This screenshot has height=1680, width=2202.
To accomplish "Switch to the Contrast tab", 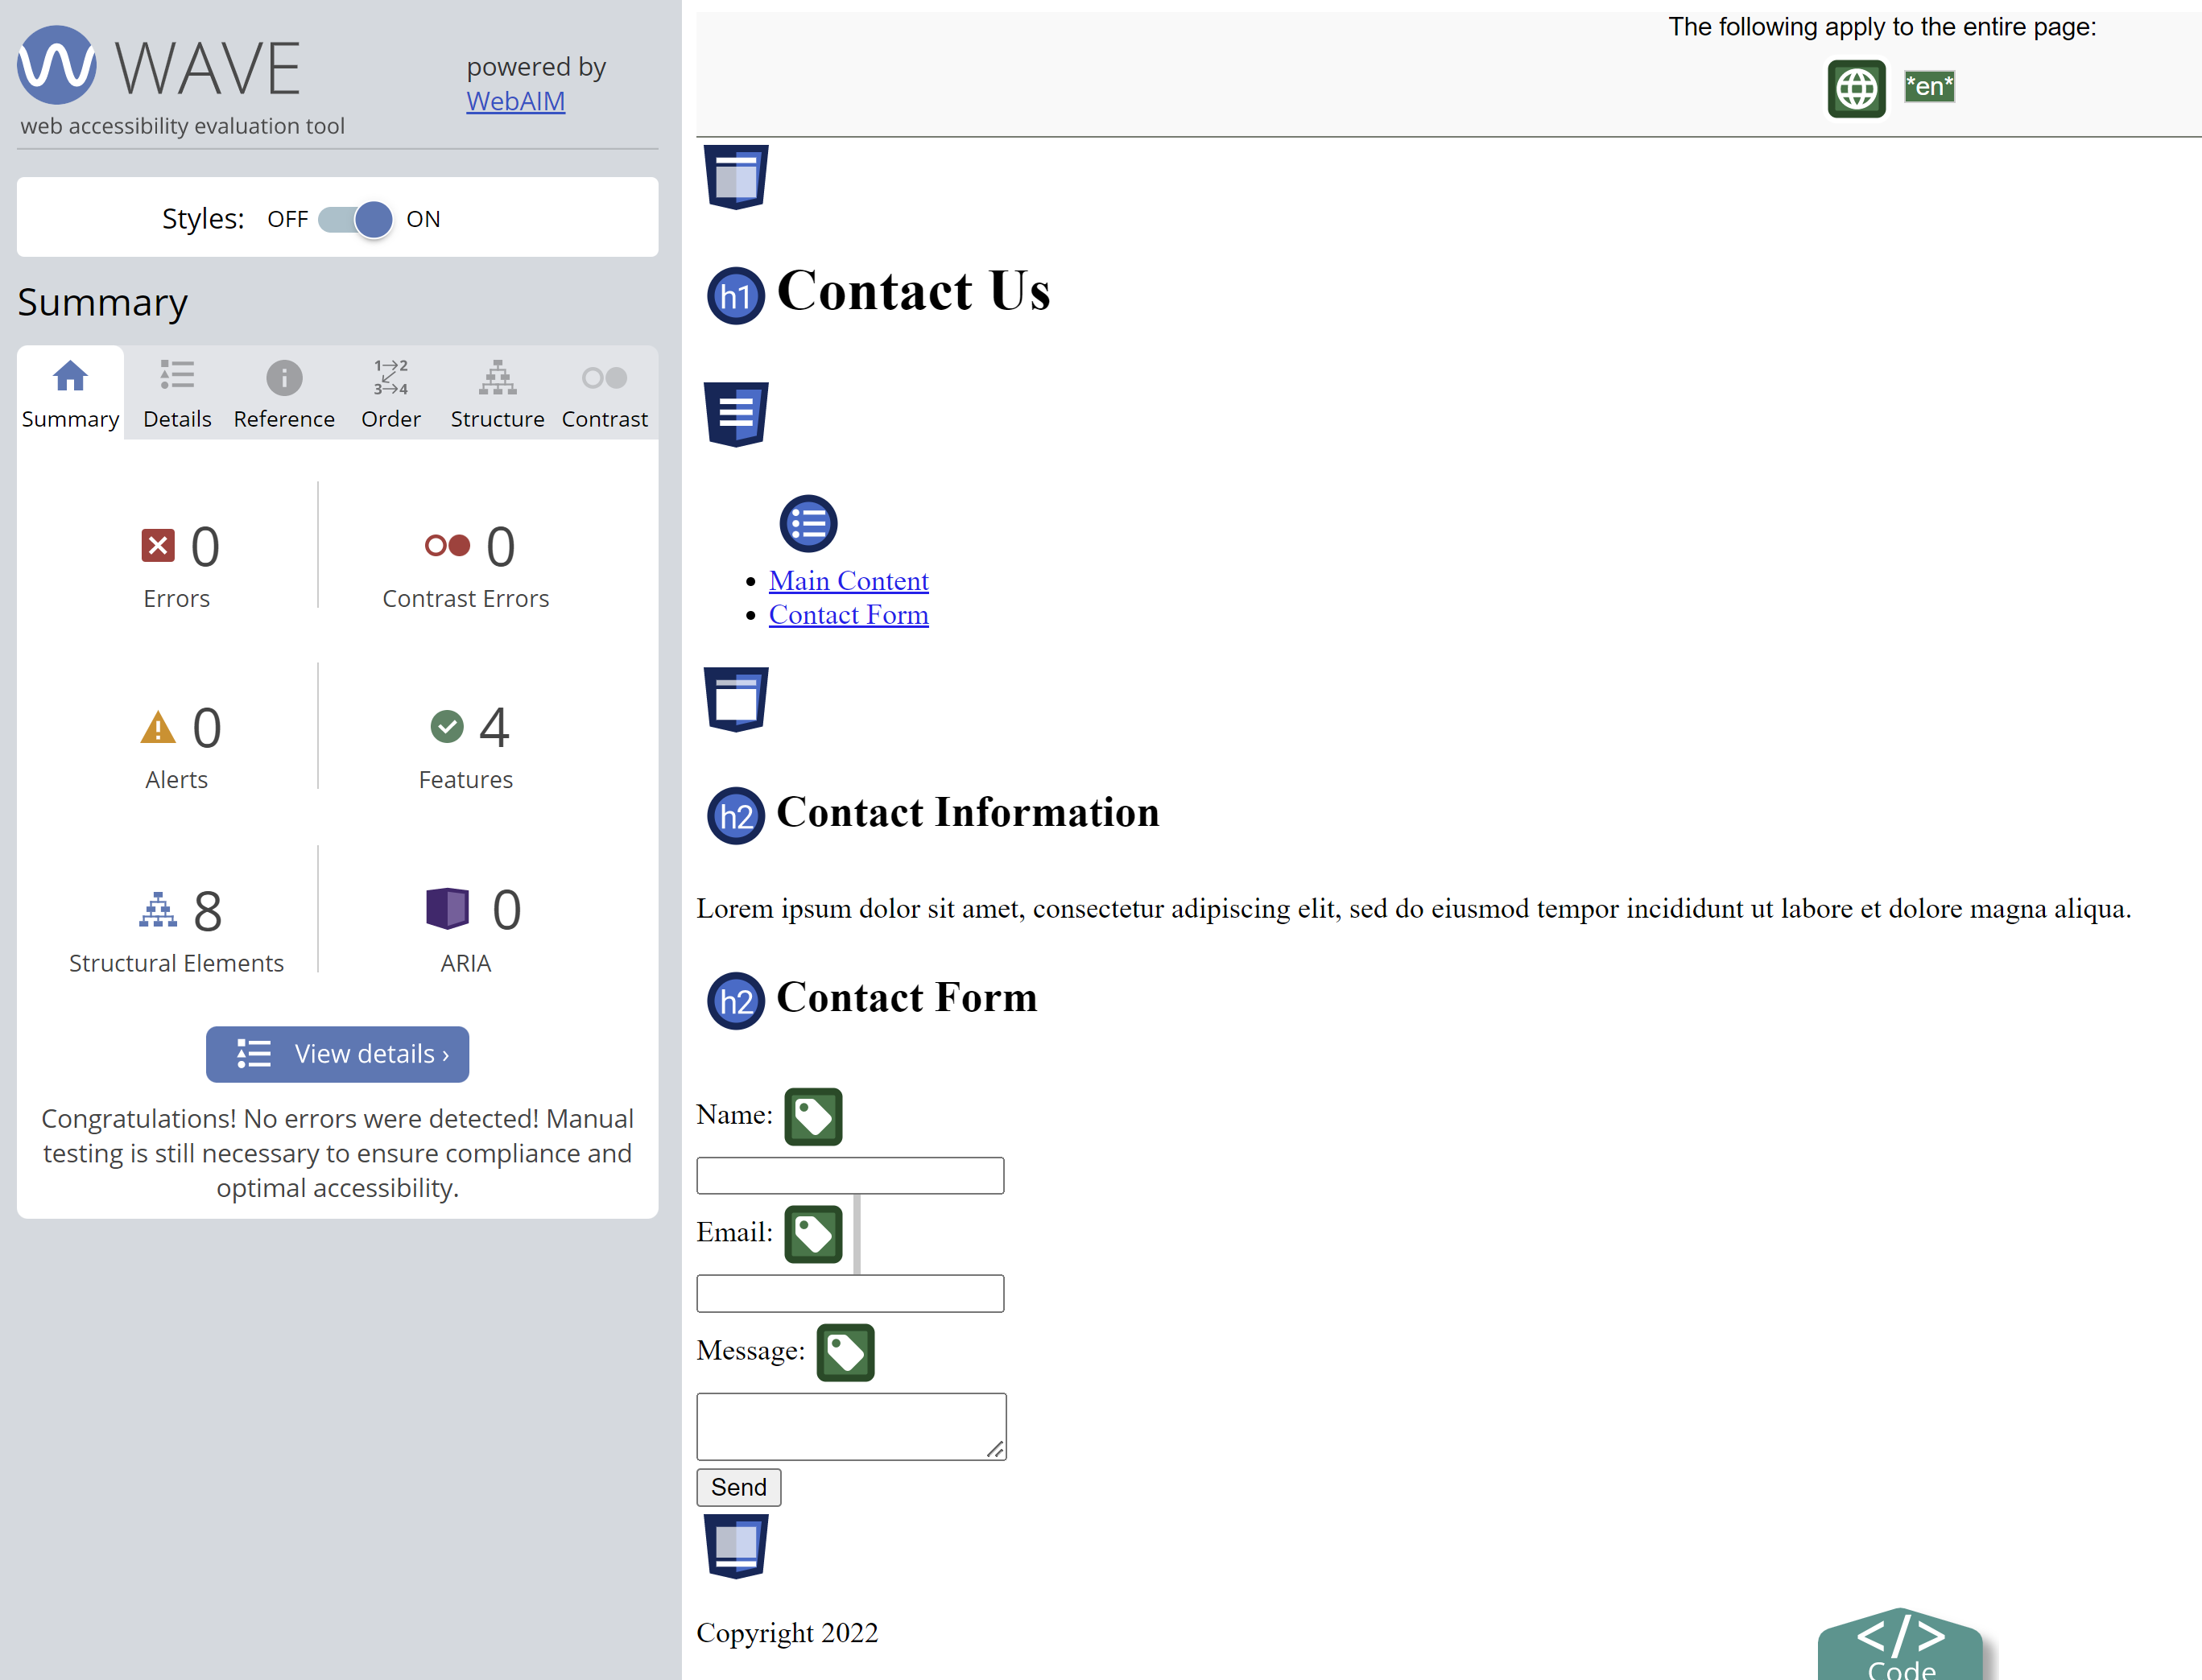I will point(604,393).
